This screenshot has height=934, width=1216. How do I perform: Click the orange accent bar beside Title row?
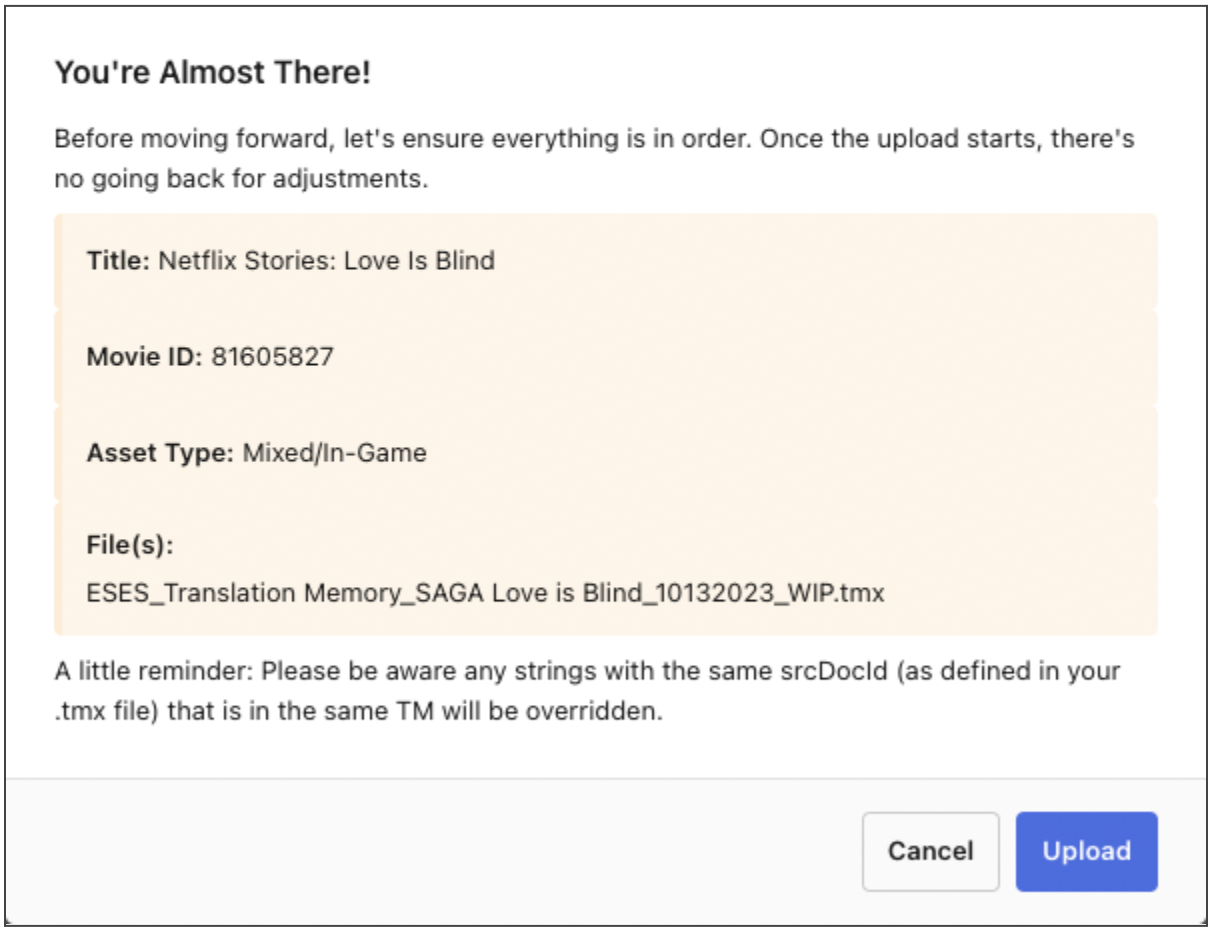(58, 261)
